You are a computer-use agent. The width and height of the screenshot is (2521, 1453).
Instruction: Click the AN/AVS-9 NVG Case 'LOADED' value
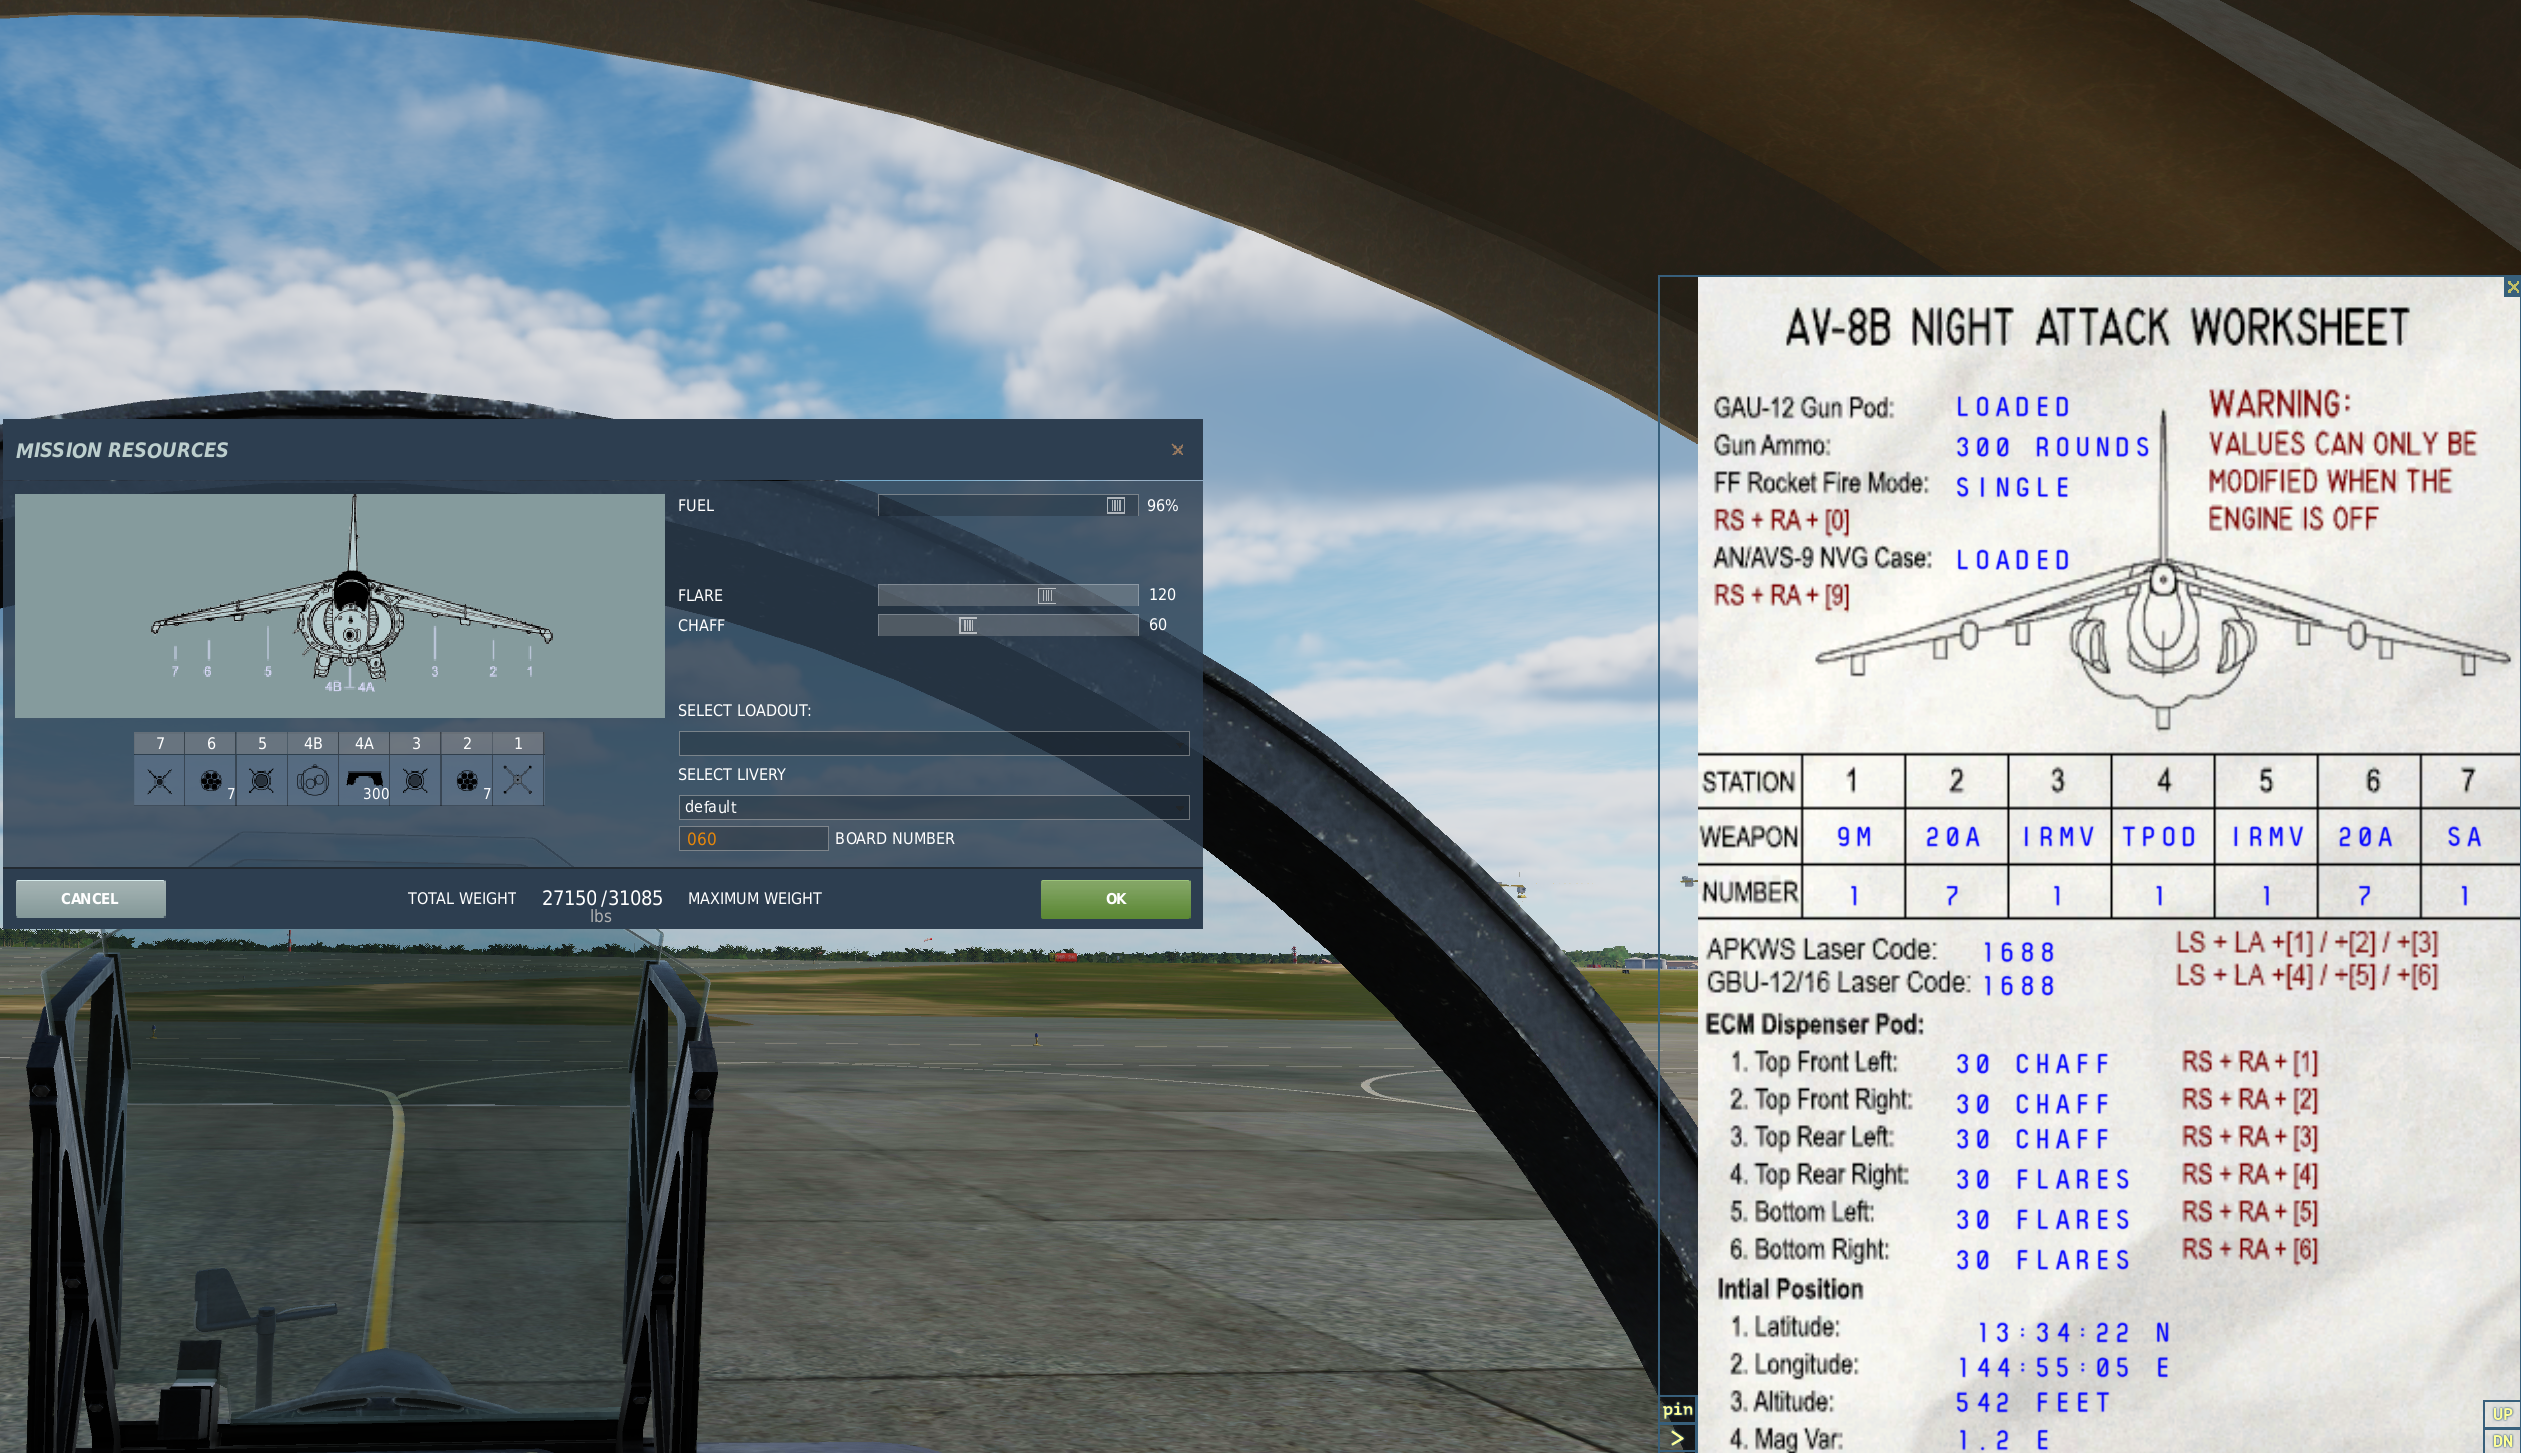(x=2013, y=560)
